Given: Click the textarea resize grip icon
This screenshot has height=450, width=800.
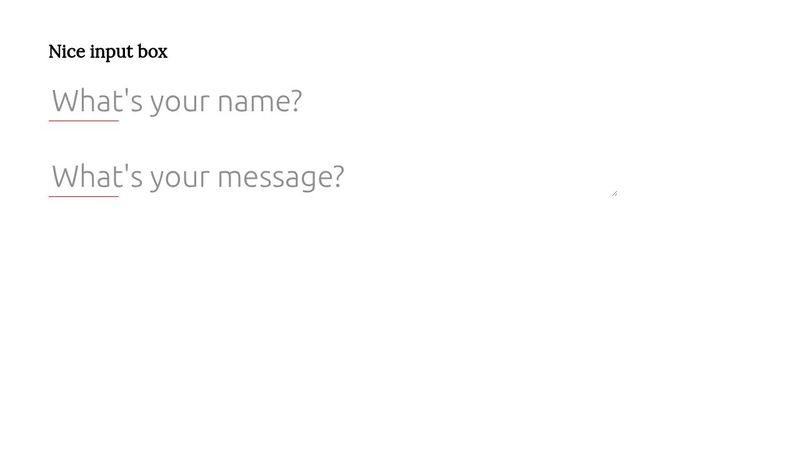Looking at the screenshot, I should point(614,193).
